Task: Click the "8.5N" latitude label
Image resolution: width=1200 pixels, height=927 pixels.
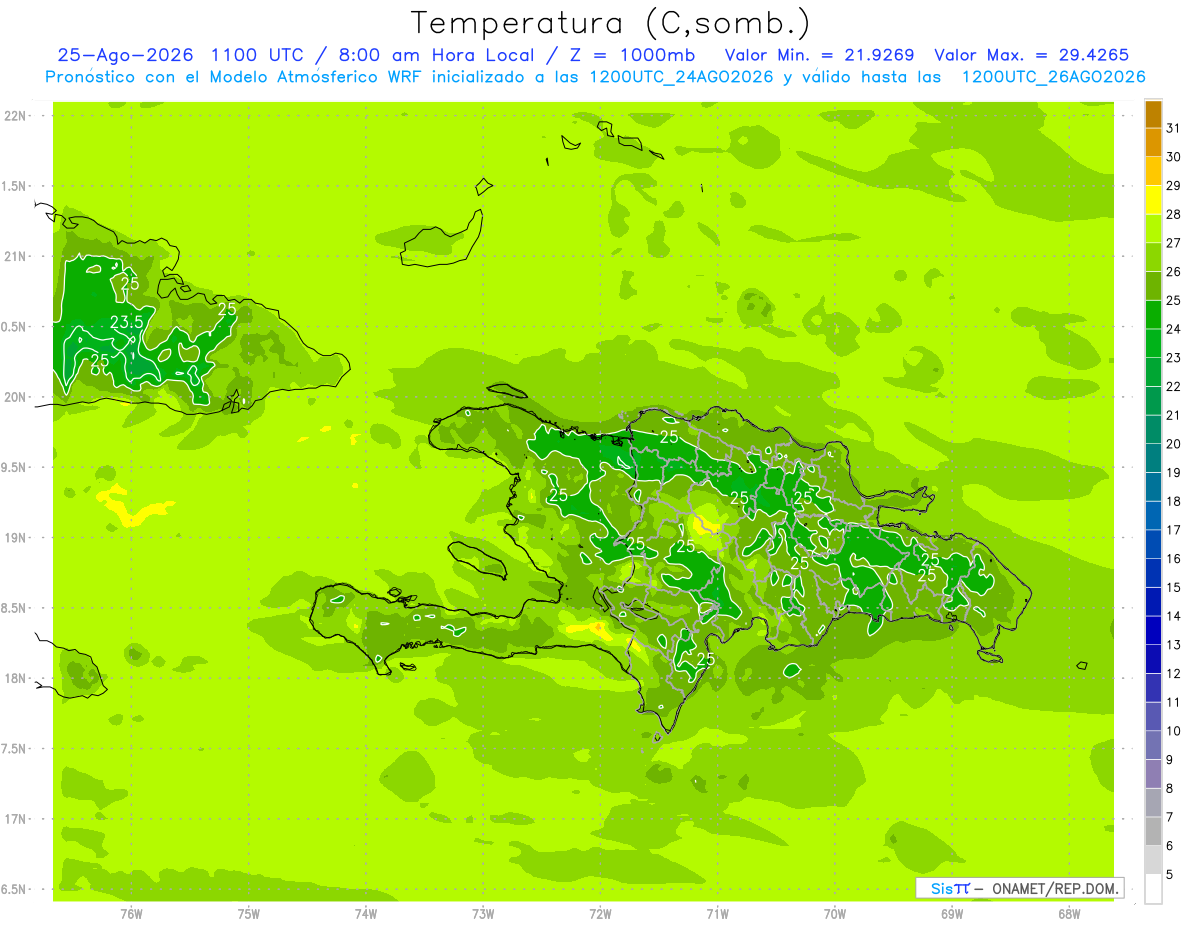Action: [x=13, y=608]
